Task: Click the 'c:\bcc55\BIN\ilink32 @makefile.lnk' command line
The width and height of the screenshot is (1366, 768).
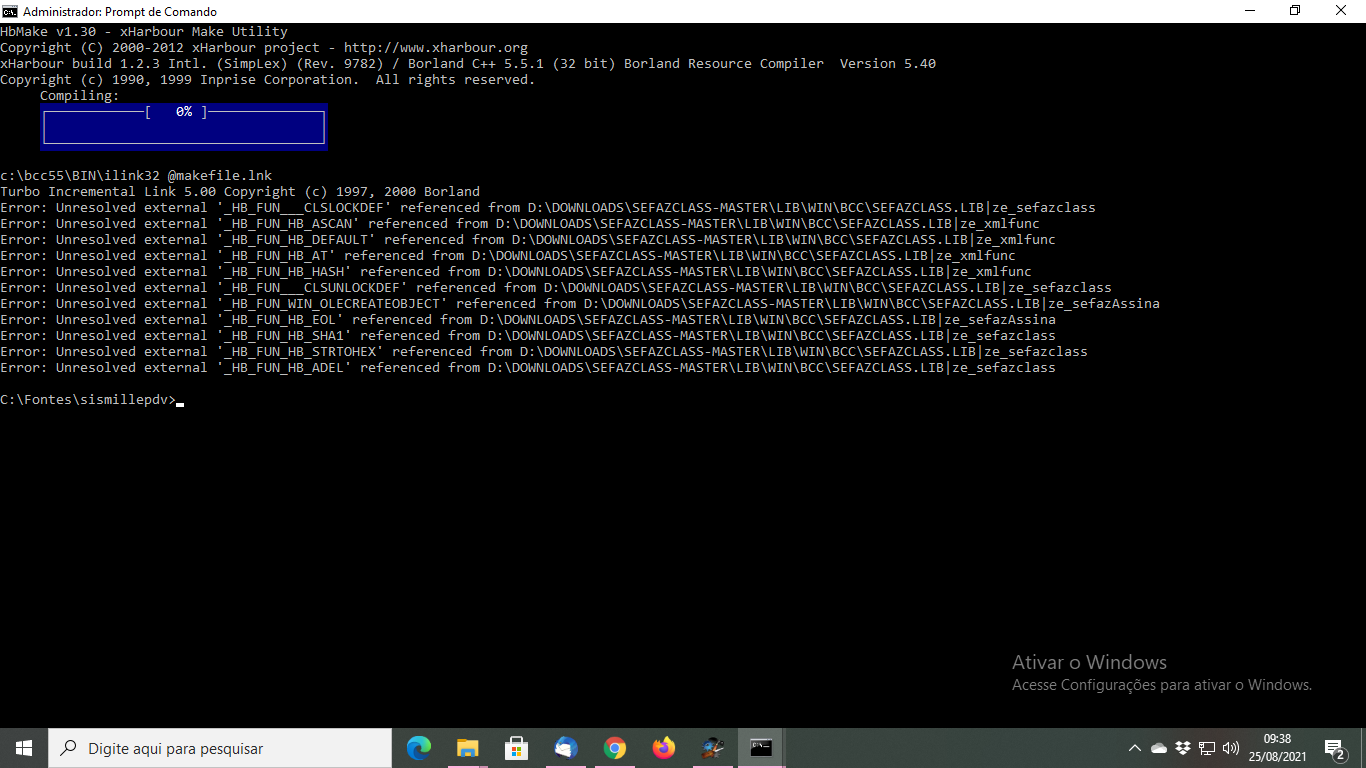Action: (136, 176)
